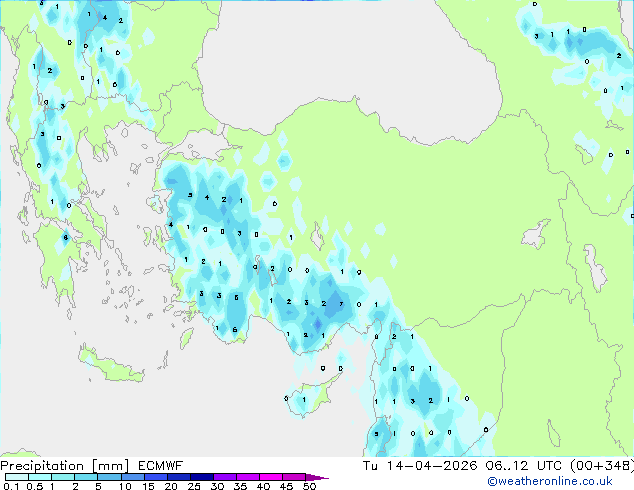This screenshot has height=490, width=634.
Task: Pick the 0.5–1 mm legend swatch
Action: (x=40, y=477)
